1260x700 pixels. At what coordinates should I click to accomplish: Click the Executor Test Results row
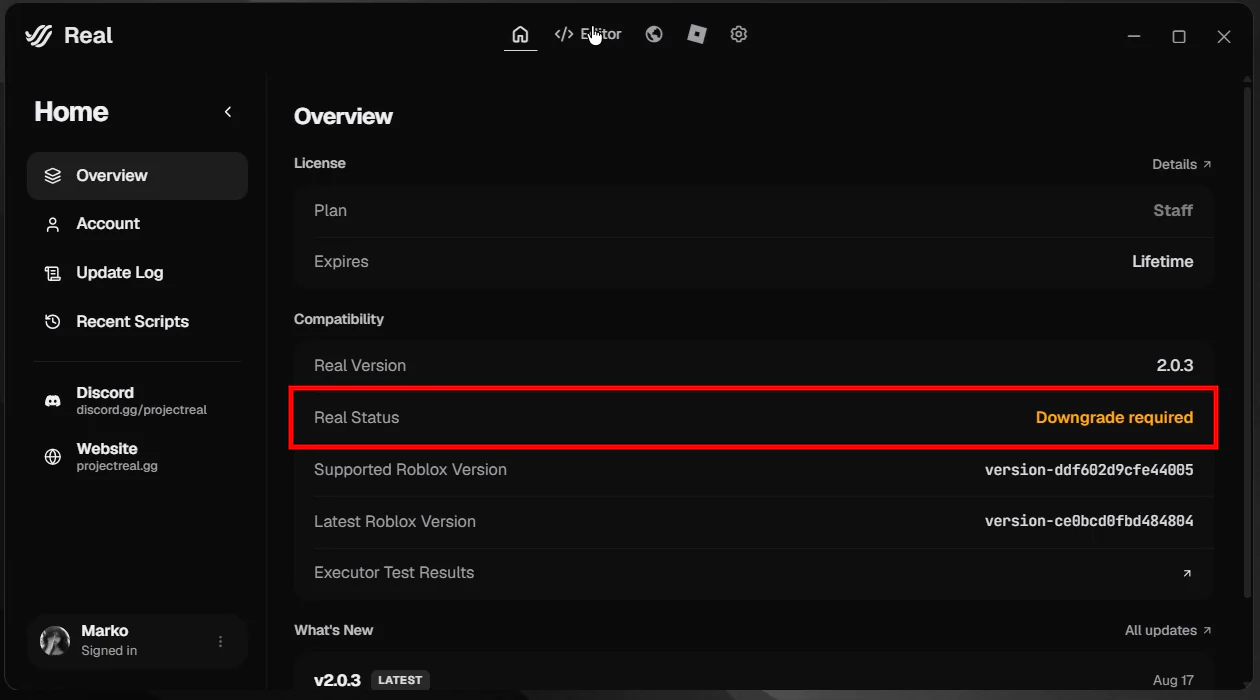tap(753, 573)
